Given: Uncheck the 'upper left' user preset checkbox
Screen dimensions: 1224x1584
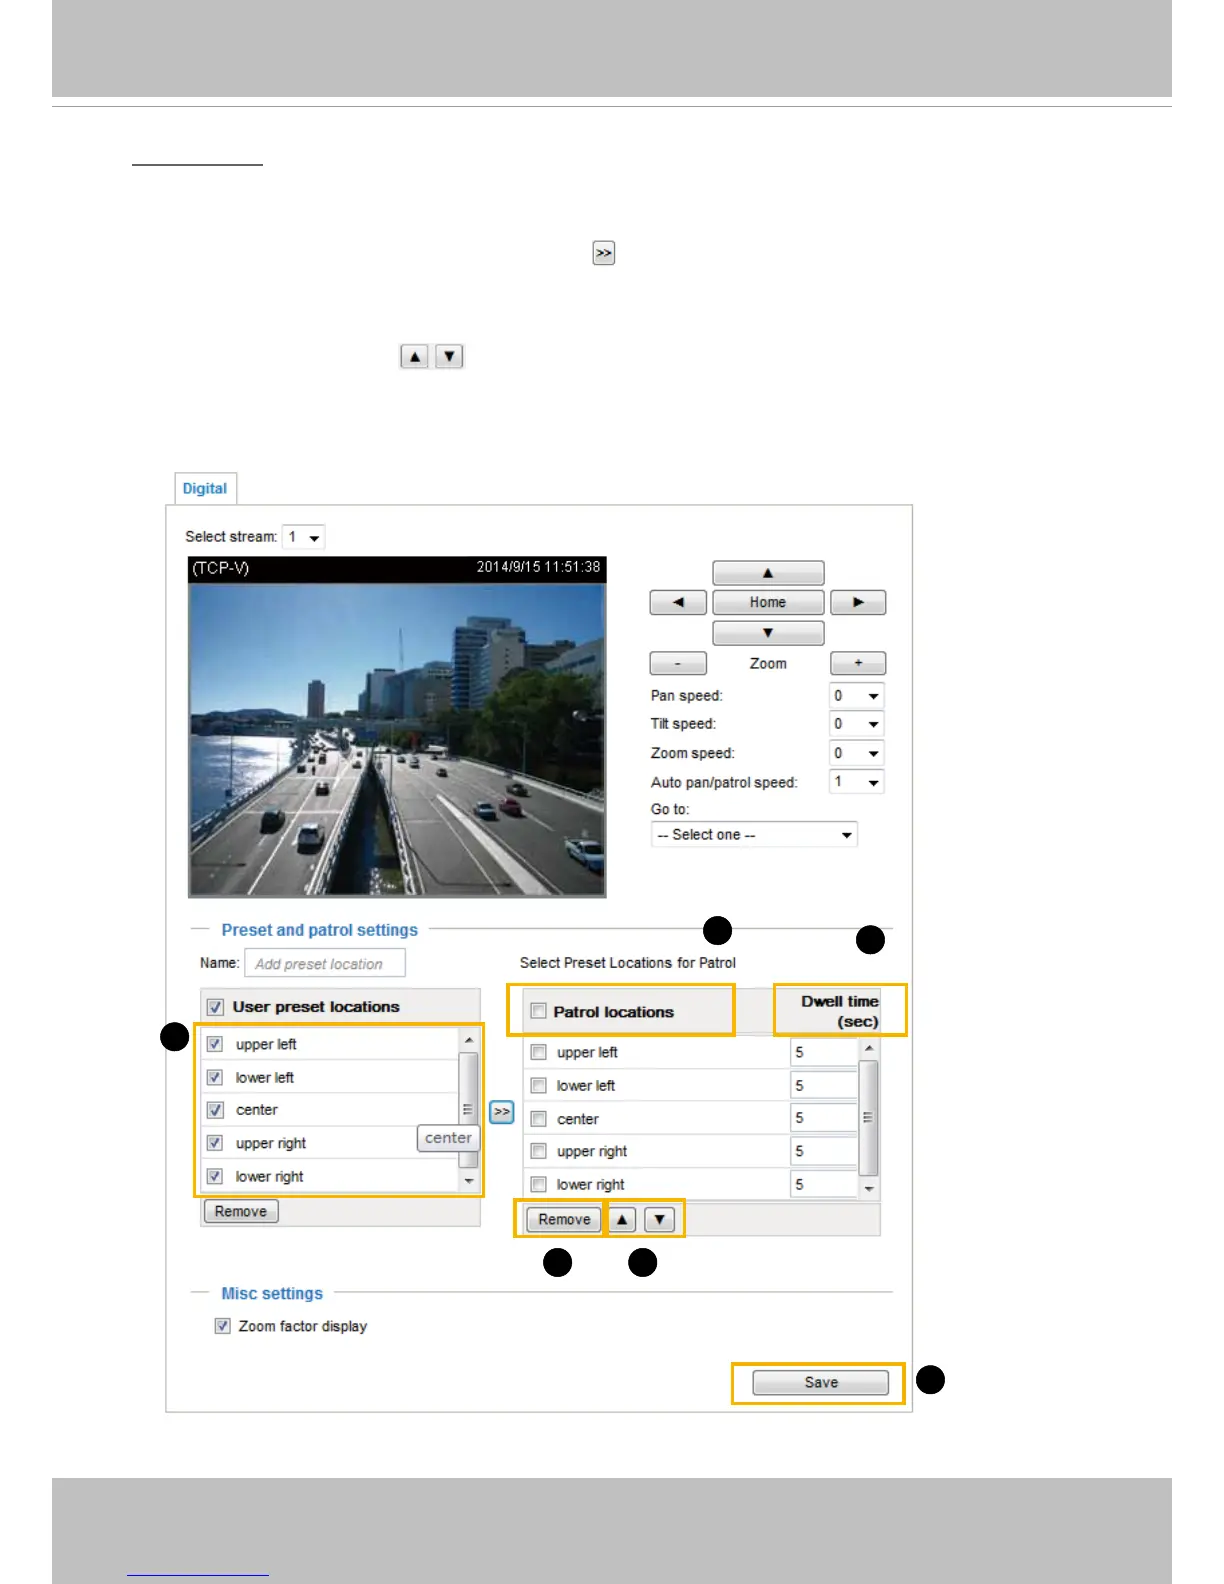Looking at the screenshot, I should (x=215, y=1044).
